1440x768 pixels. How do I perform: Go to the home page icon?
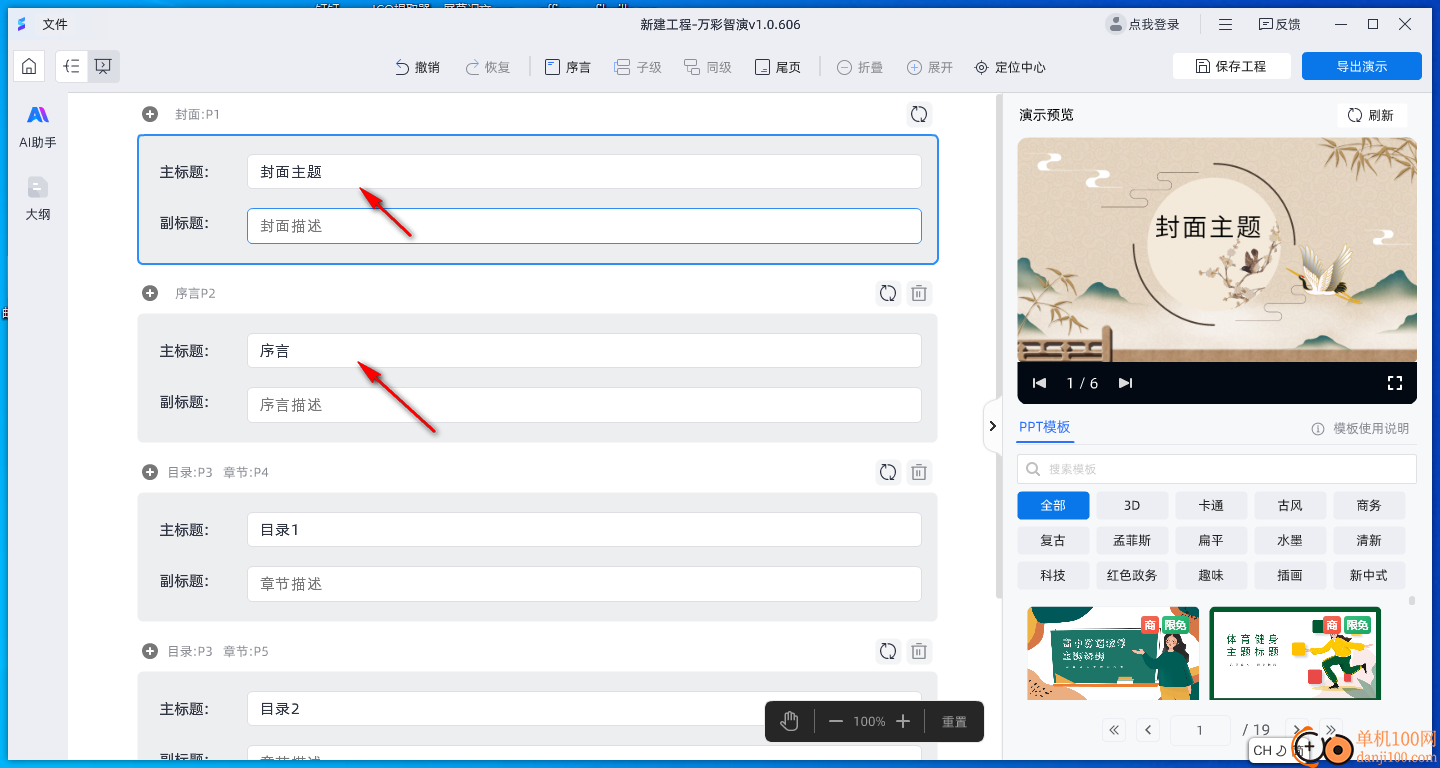click(29, 67)
